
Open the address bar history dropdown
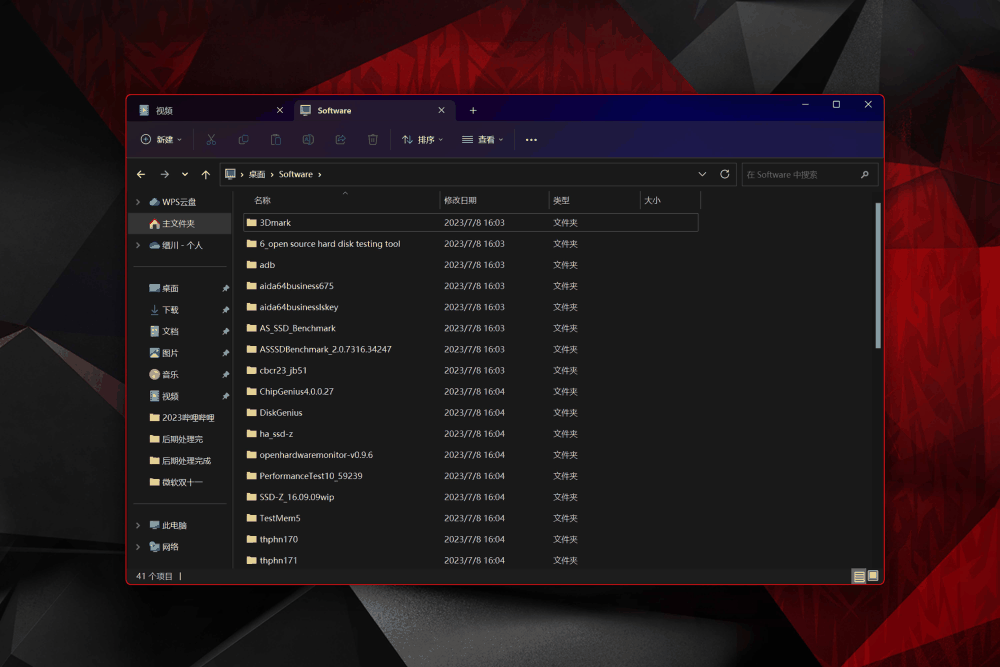pyautogui.click(x=702, y=174)
